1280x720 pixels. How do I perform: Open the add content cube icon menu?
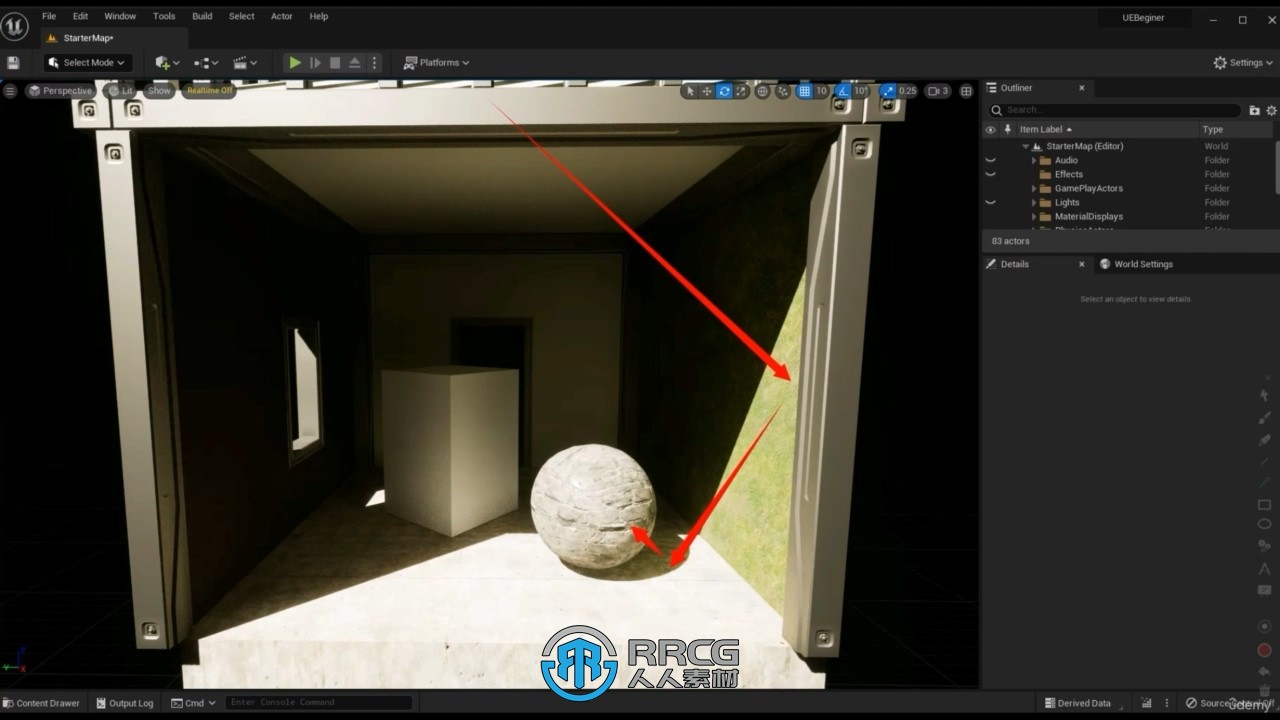[167, 63]
